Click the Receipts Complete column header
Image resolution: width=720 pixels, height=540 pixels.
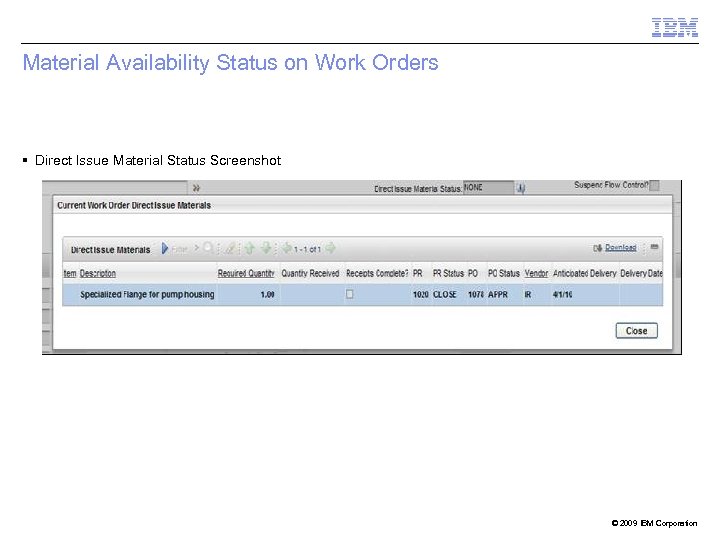click(x=377, y=273)
